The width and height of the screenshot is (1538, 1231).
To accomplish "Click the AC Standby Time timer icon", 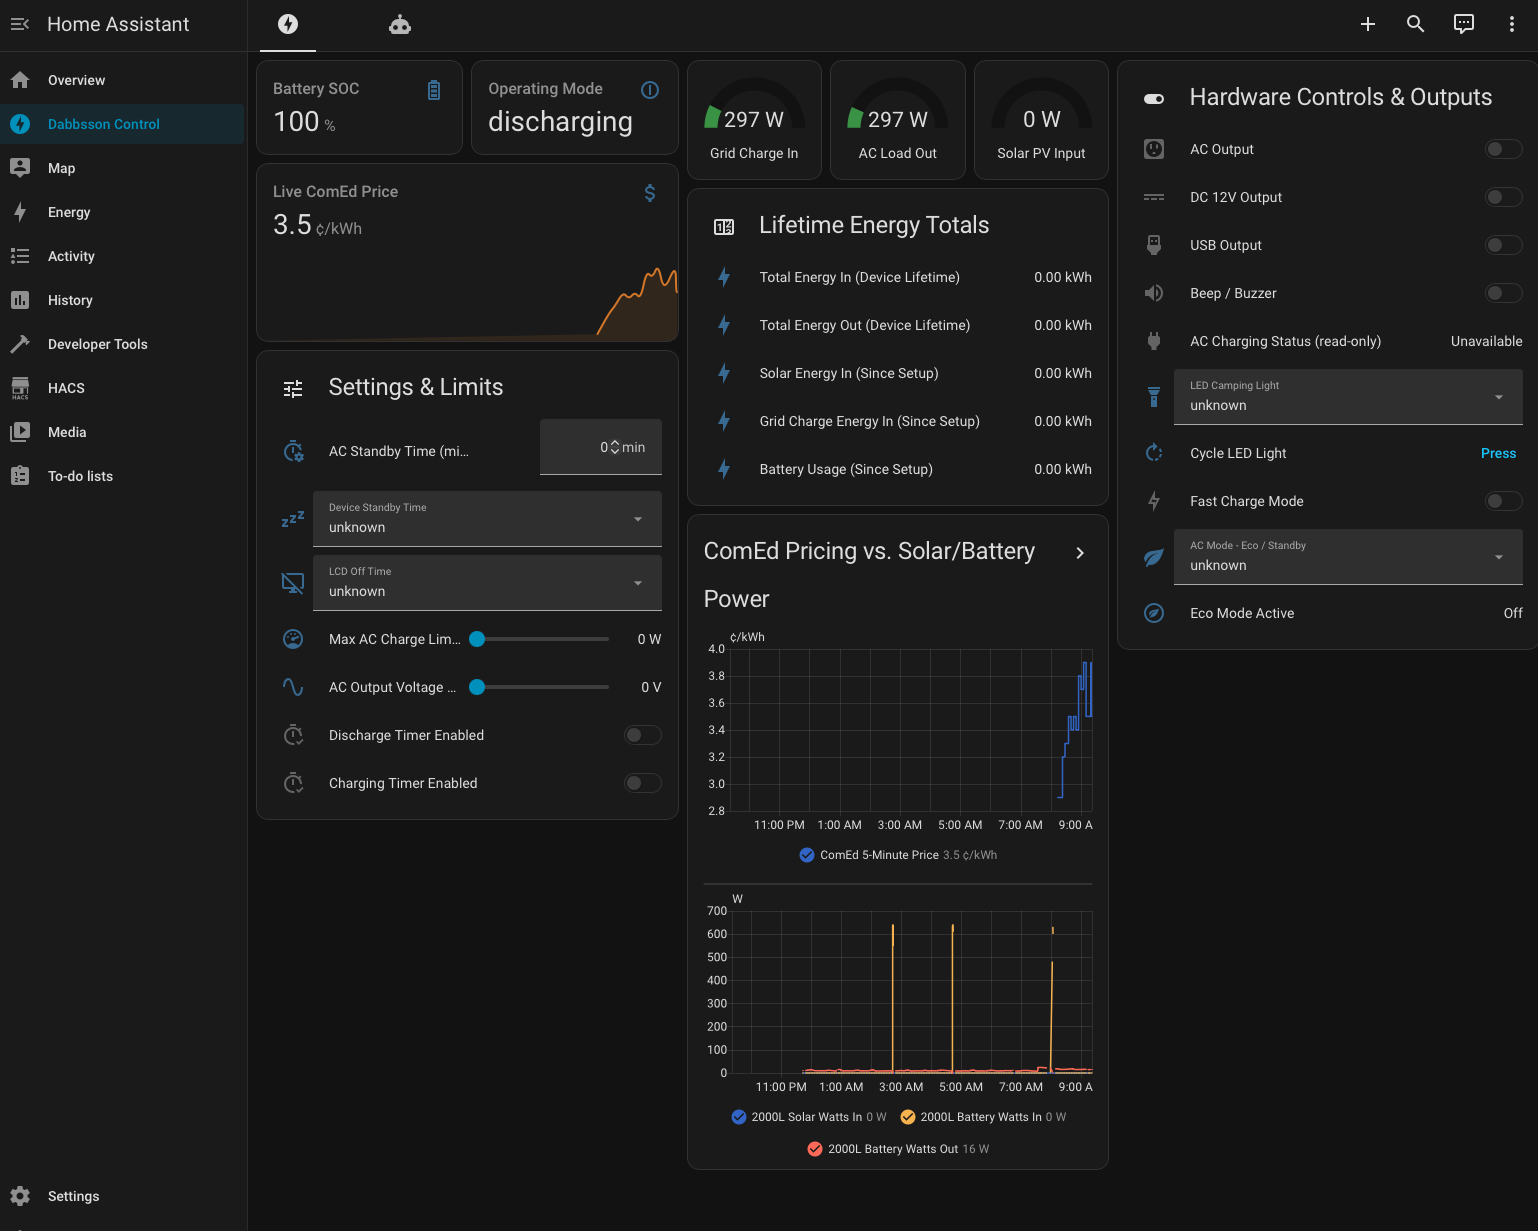I will coord(293,451).
